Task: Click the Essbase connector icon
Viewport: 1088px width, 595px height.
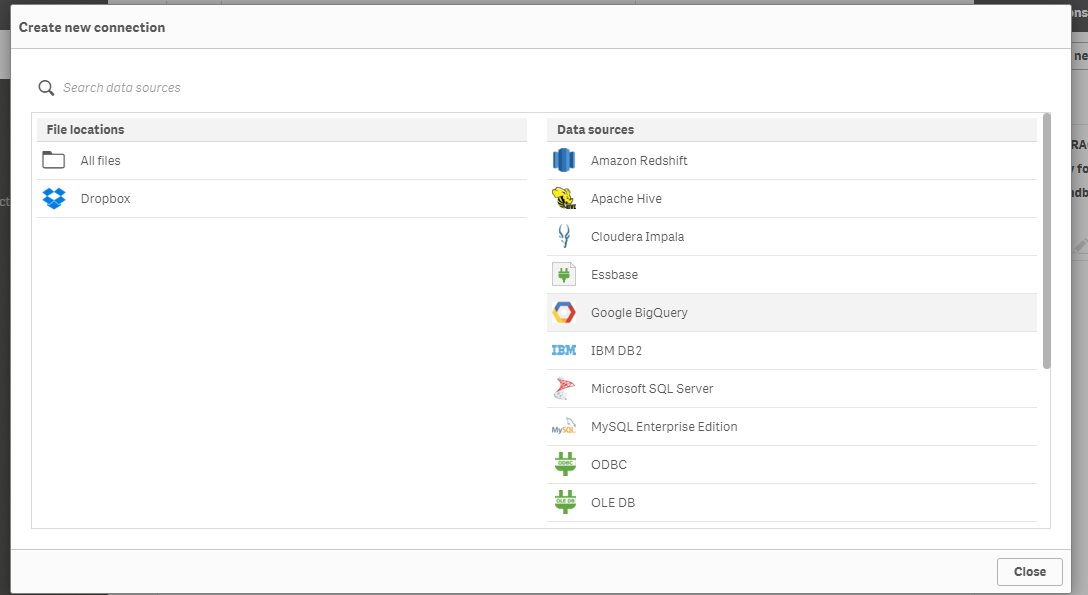Action: [565, 274]
